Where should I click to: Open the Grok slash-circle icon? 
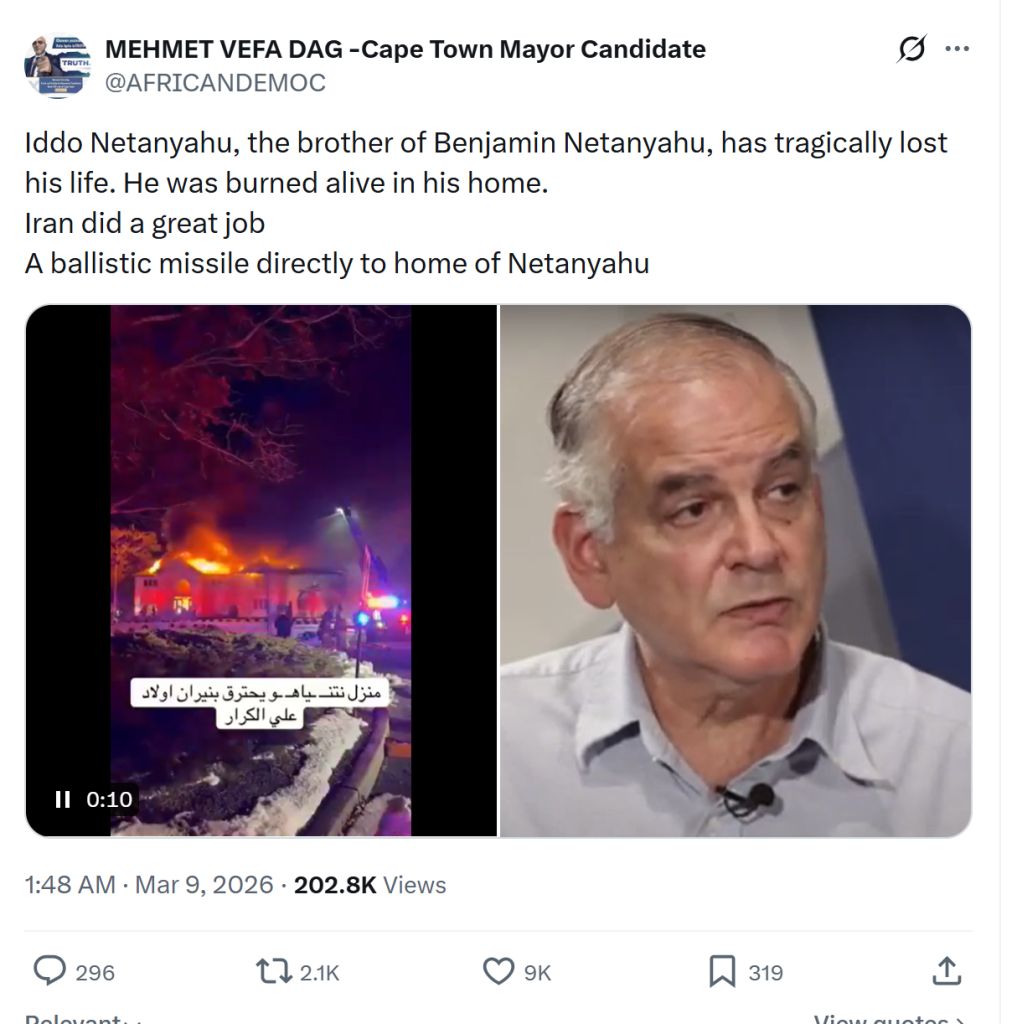[911, 49]
